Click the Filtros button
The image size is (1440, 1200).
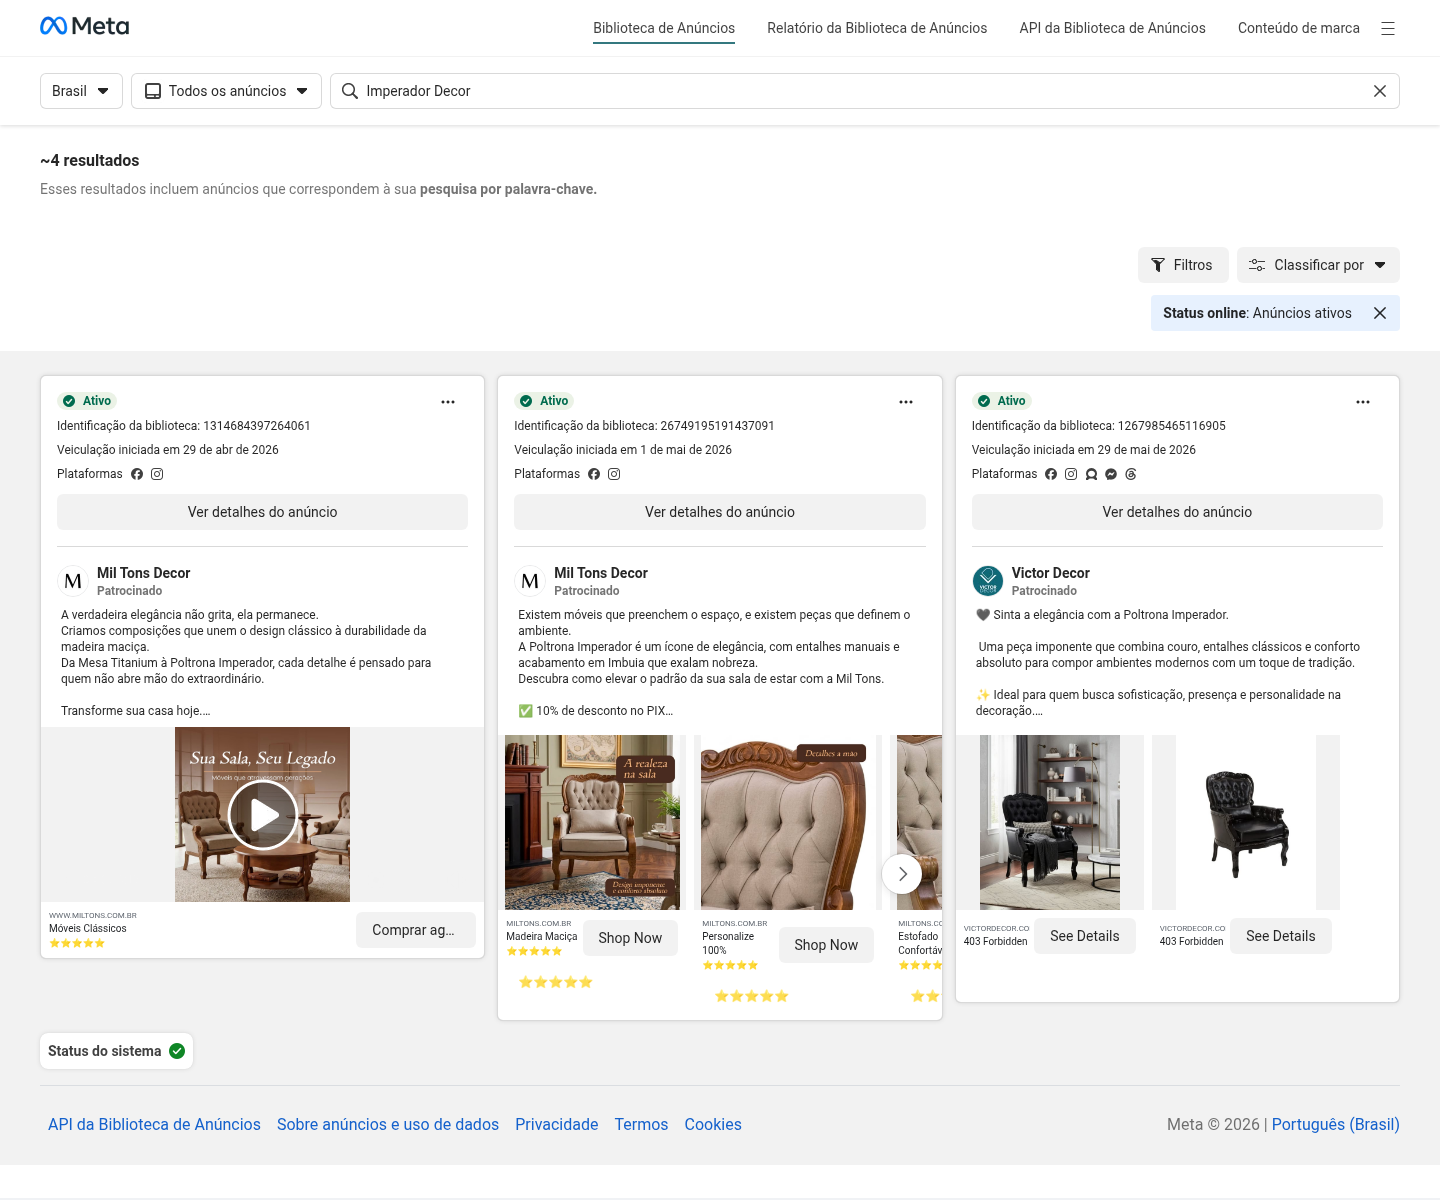tap(1182, 265)
